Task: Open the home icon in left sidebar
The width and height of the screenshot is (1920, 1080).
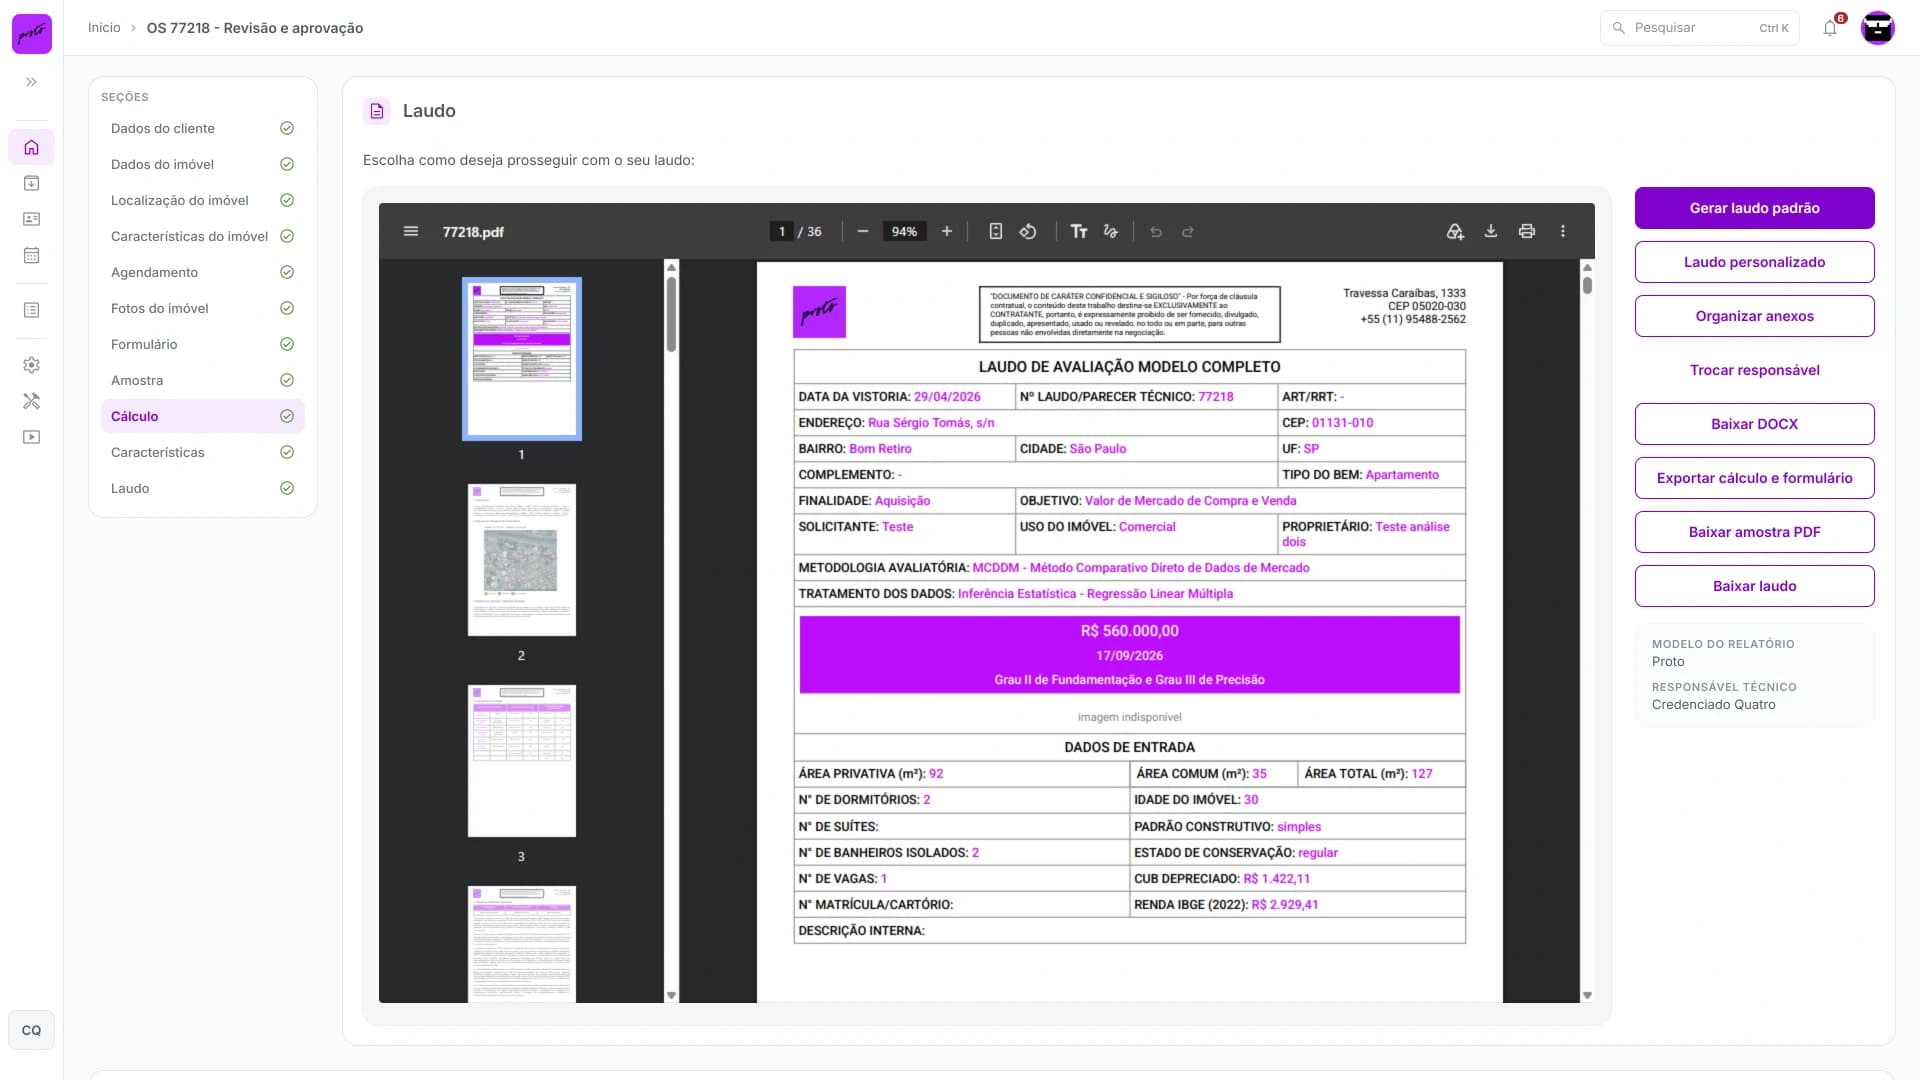Action: [32, 147]
